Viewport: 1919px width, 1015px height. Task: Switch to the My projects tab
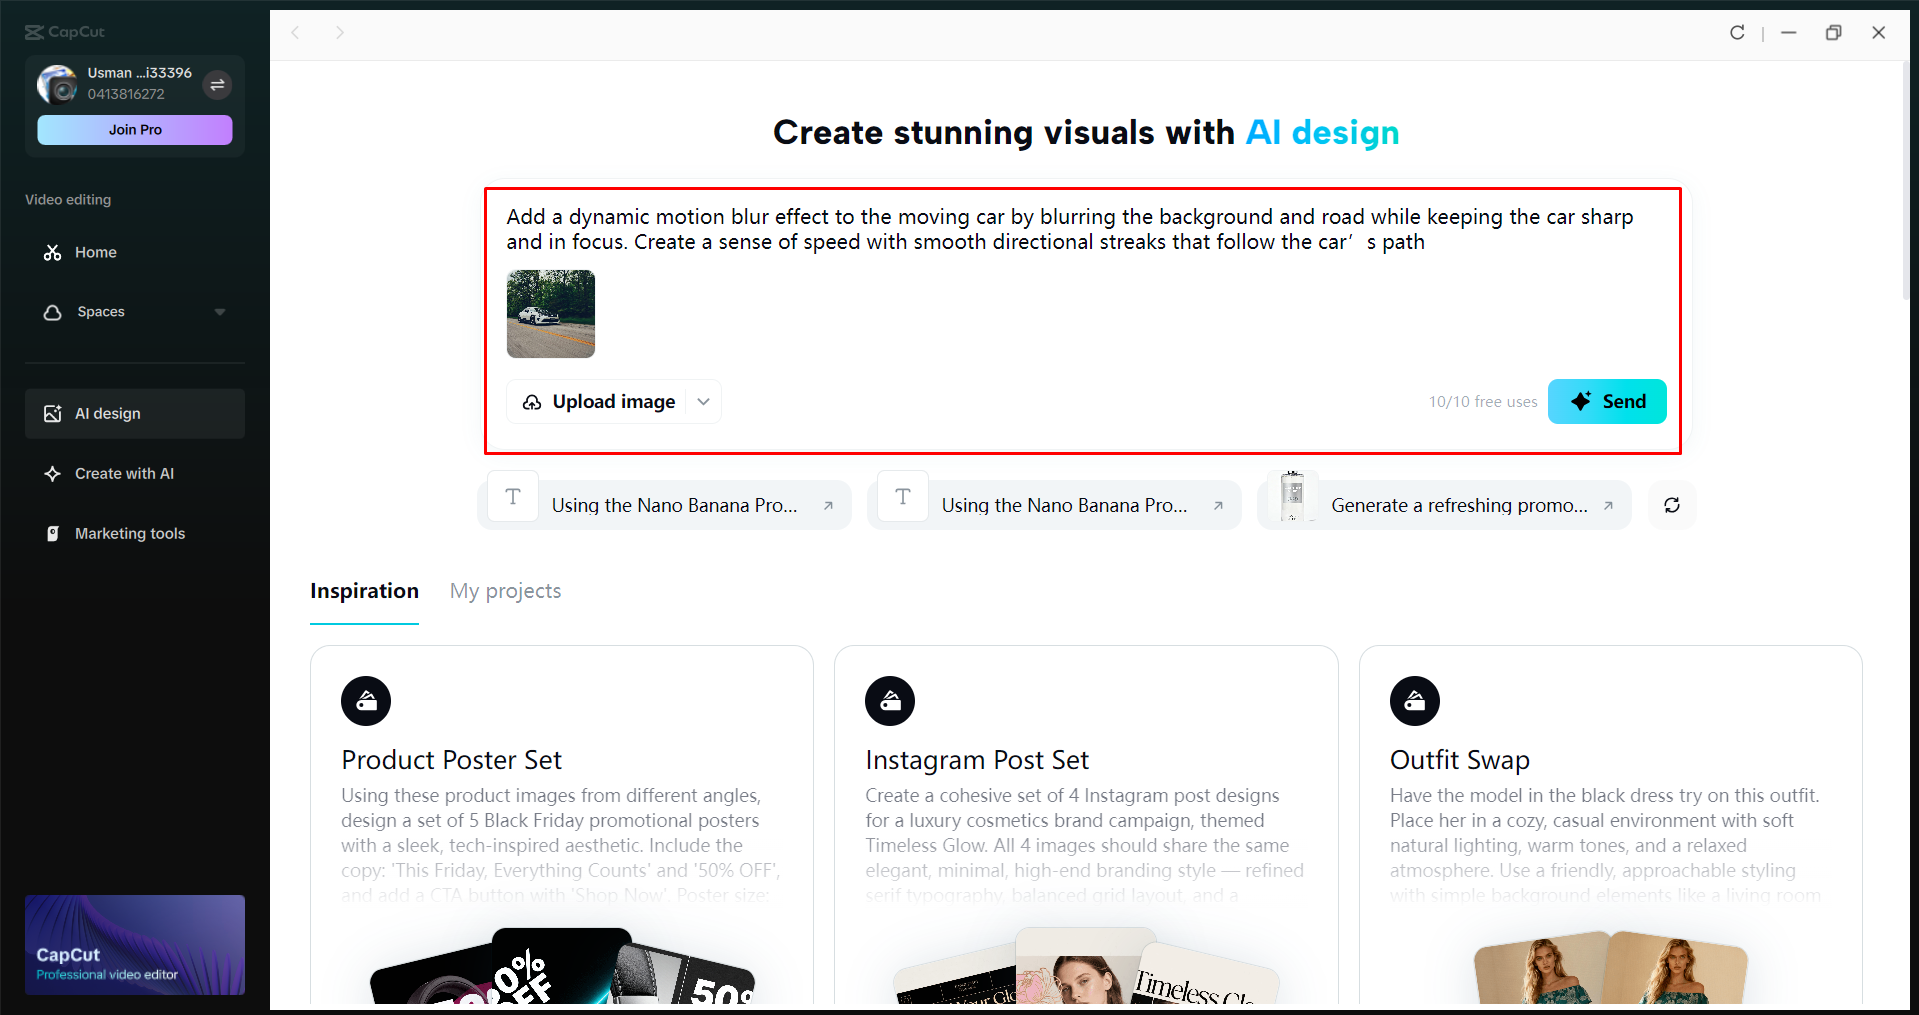pyautogui.click(x=505, y=591)
